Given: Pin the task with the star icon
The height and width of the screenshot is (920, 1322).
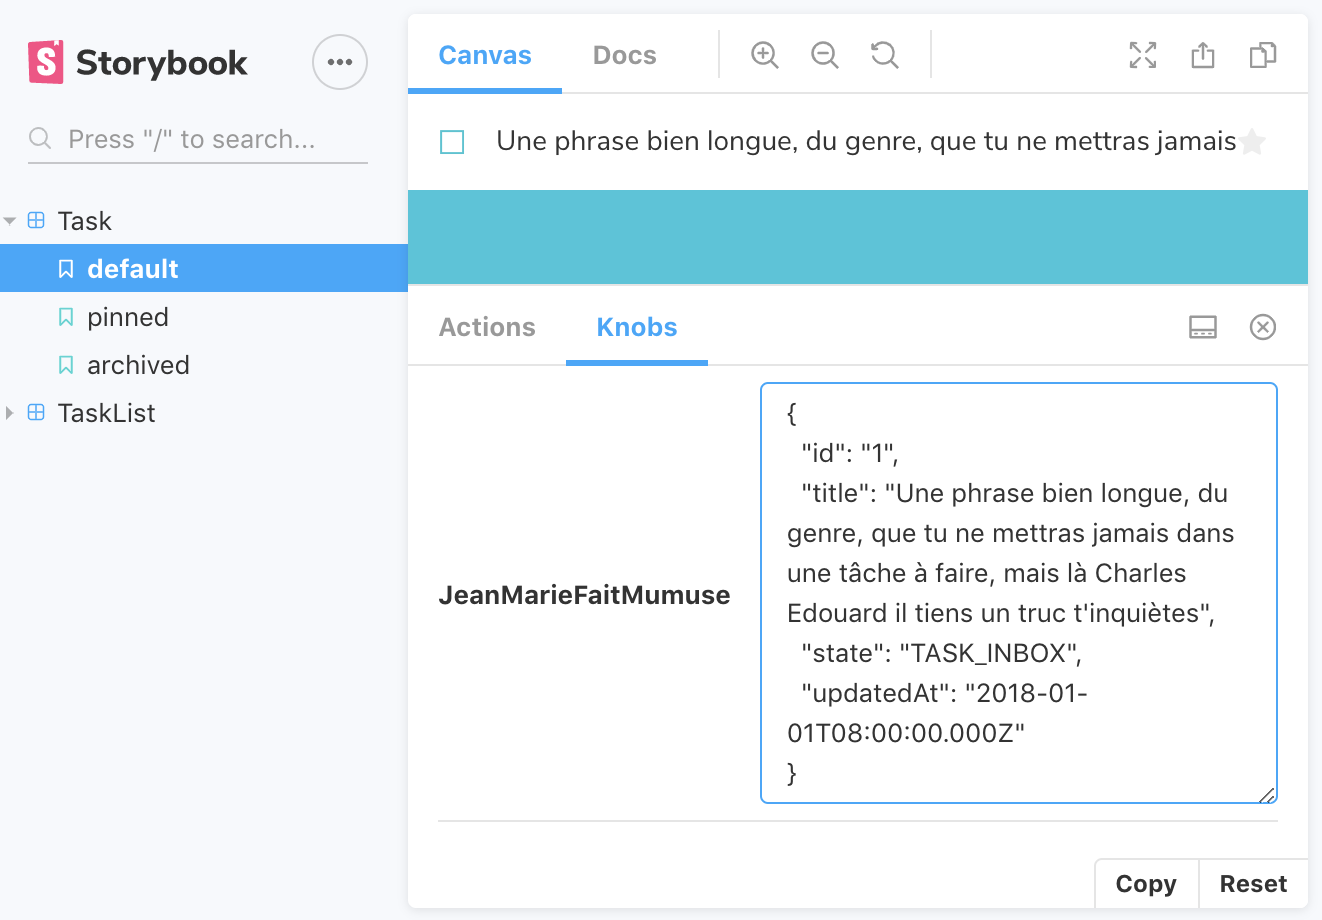Looking at the screenshot, I should [x=1253, y=142].
